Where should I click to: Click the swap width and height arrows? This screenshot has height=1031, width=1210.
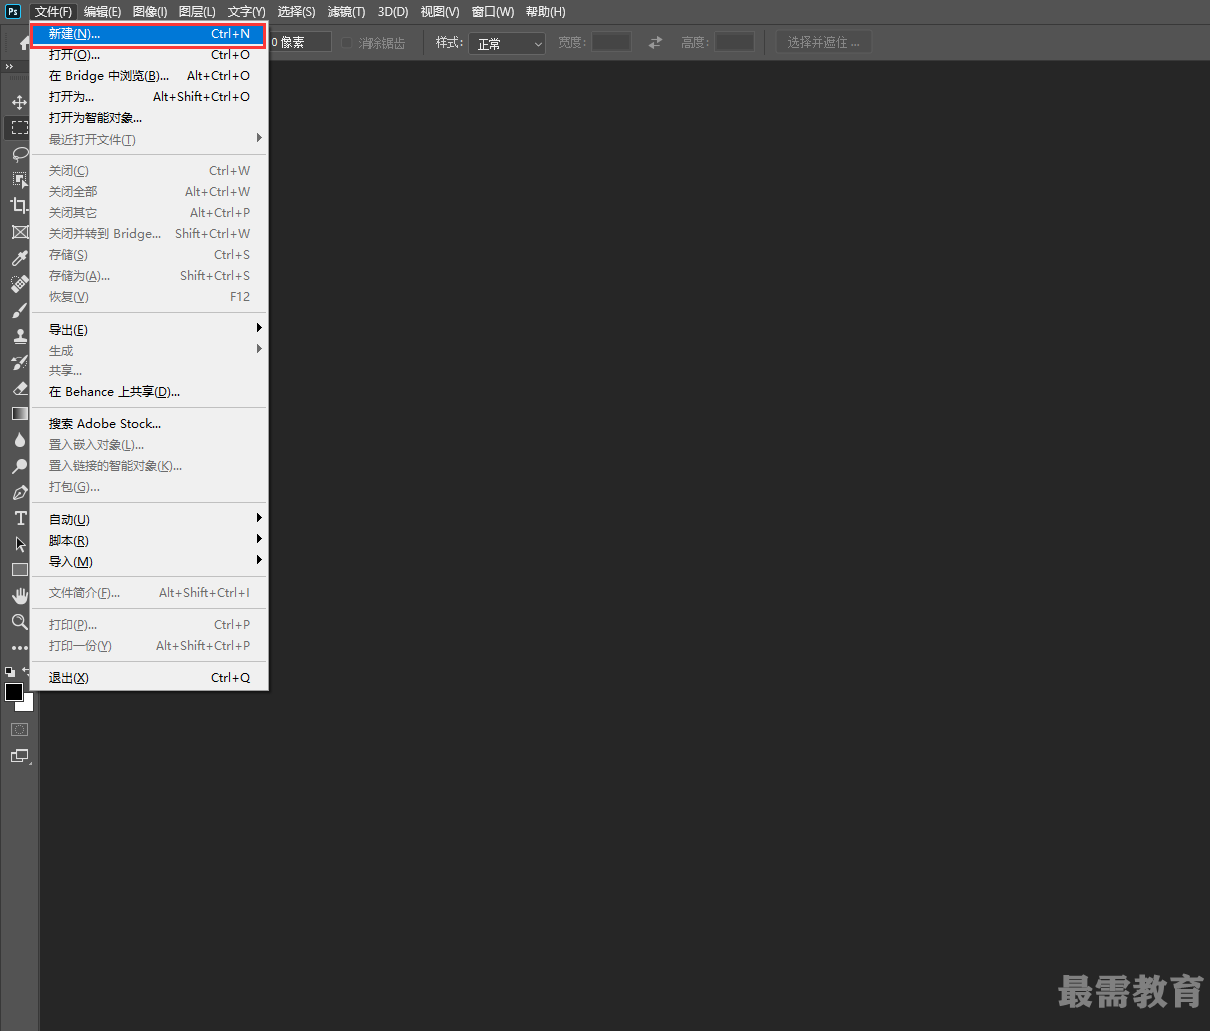[x=655, y=42]
